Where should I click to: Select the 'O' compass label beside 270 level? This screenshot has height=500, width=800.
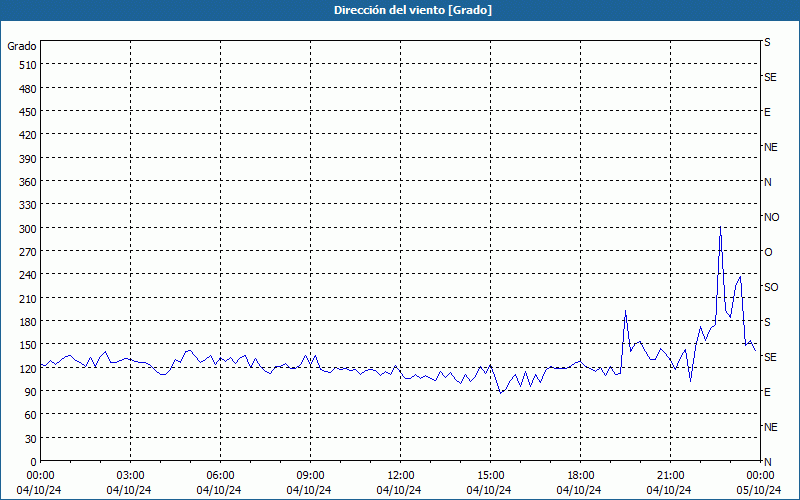(x=768, y=252)
